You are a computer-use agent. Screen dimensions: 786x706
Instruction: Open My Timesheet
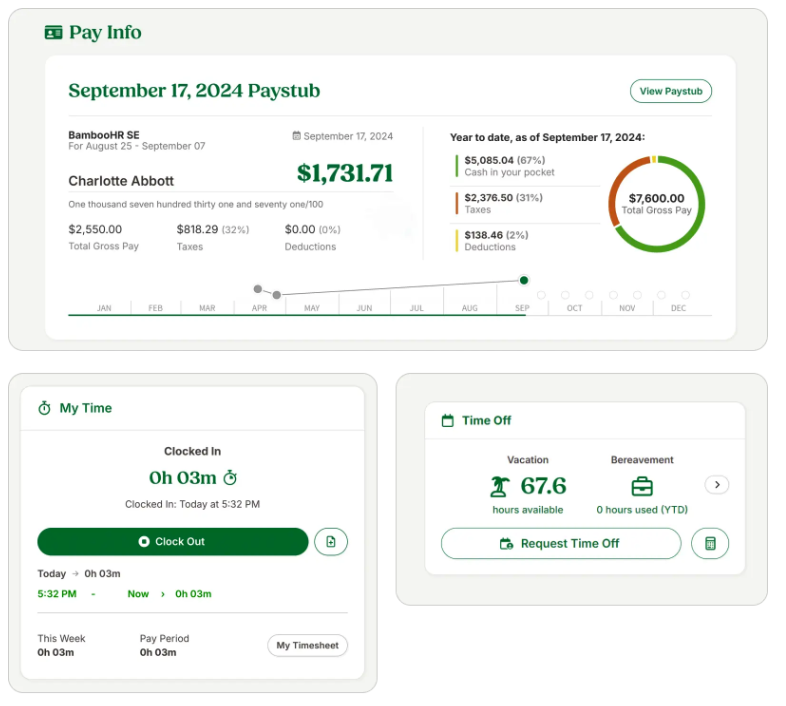307,646
